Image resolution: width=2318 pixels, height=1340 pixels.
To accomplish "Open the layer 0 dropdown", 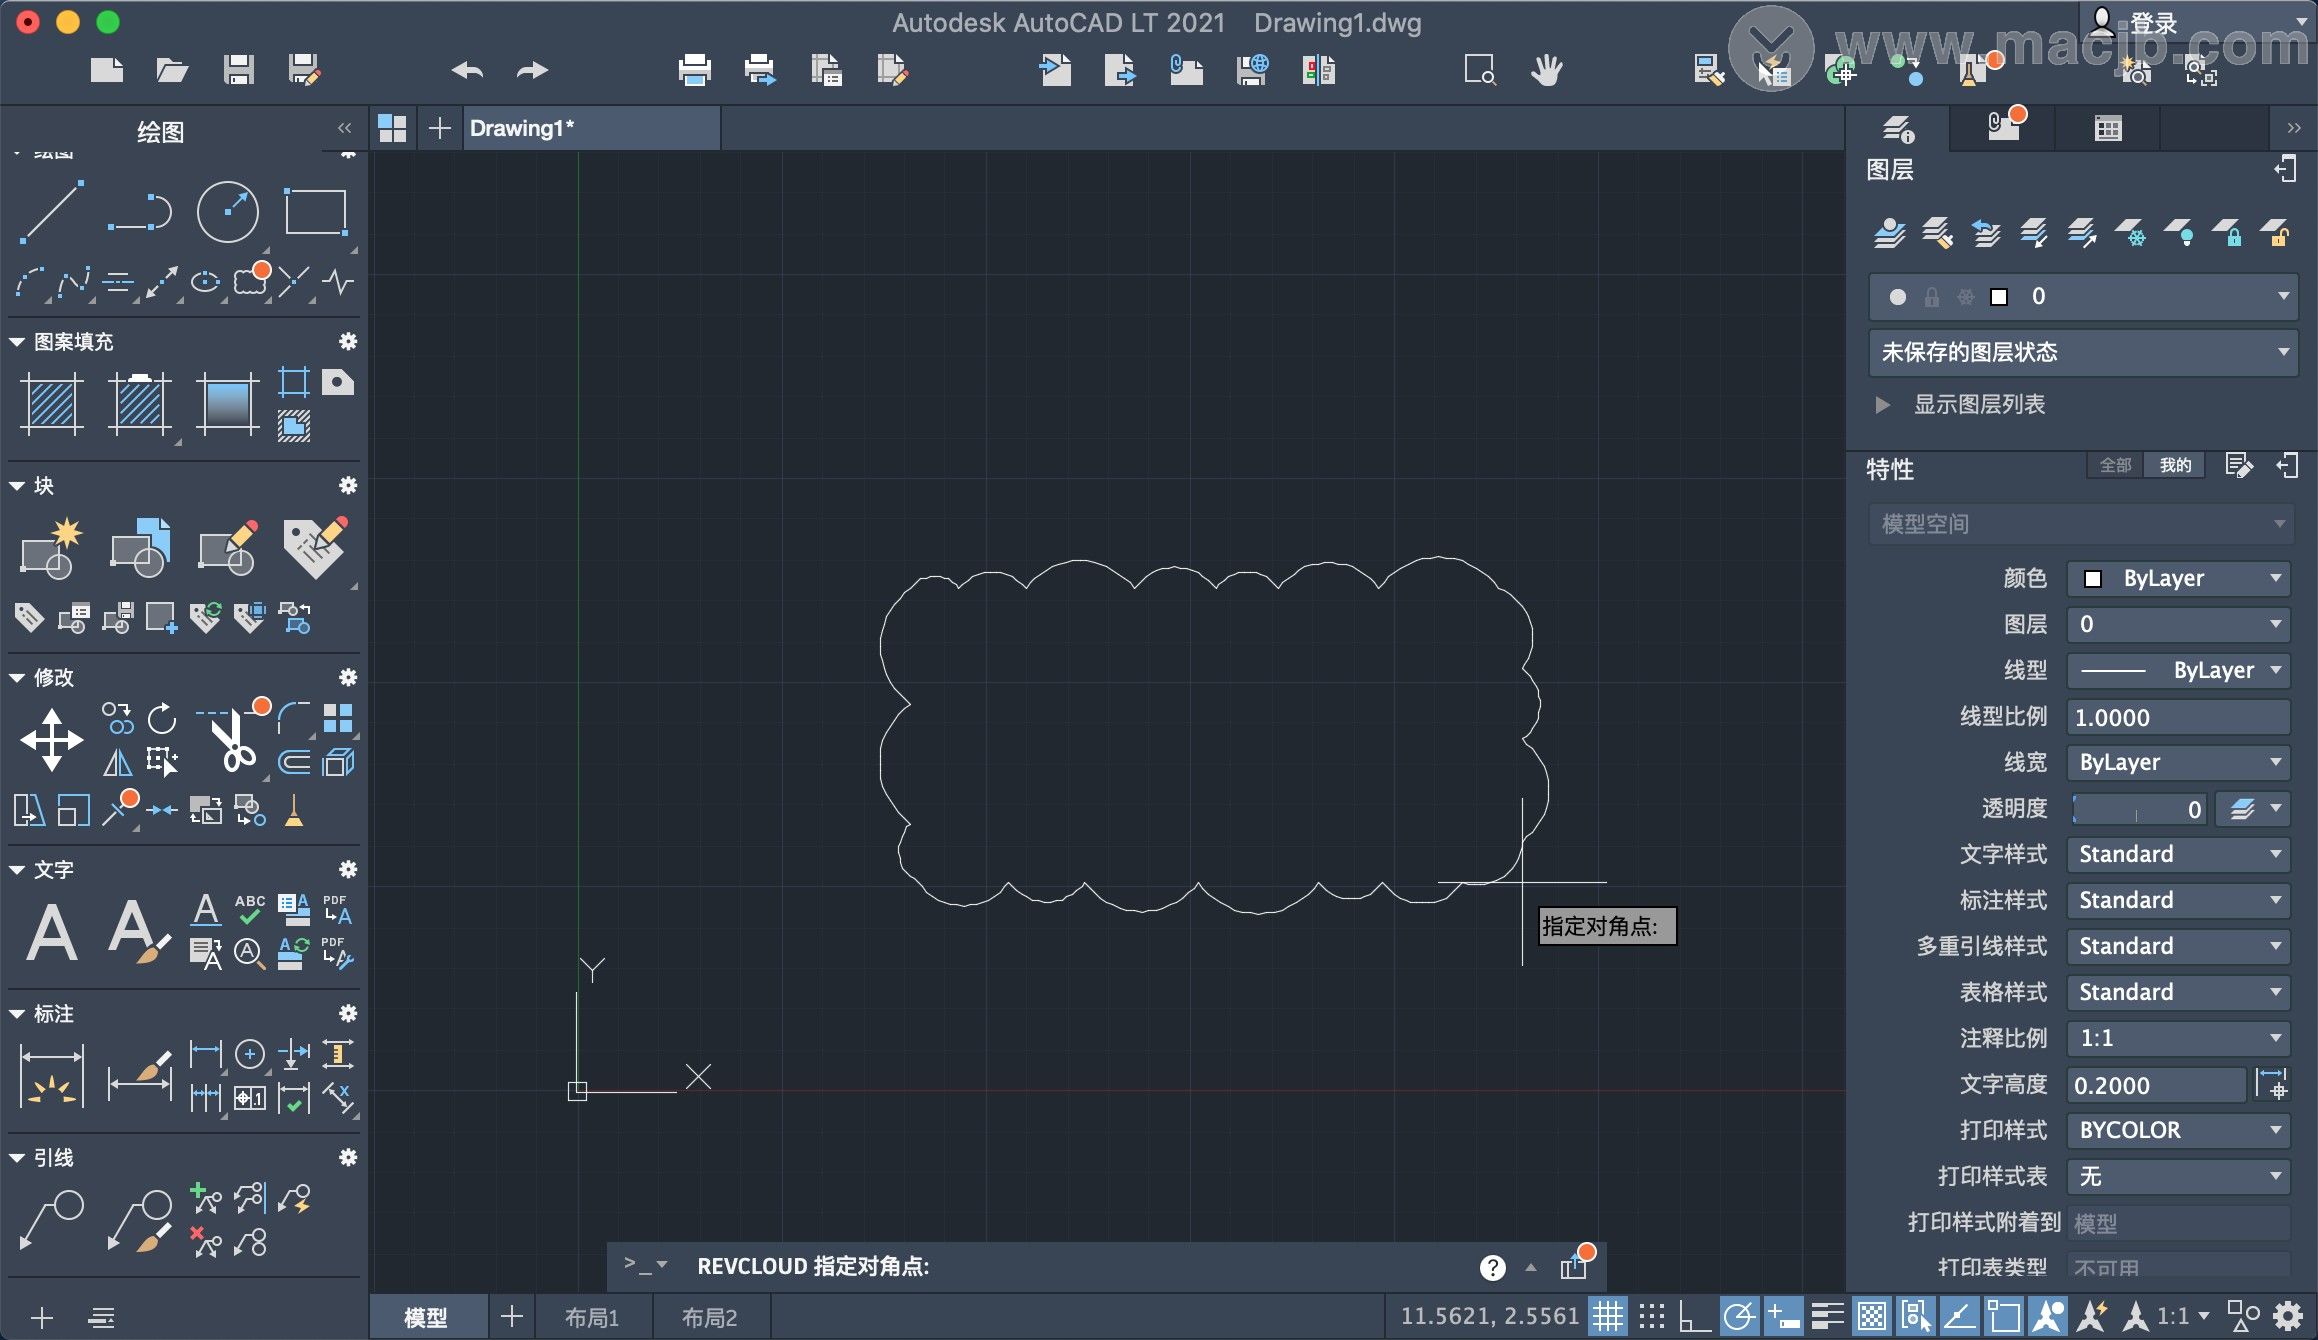I will (x=2083, y=296).
